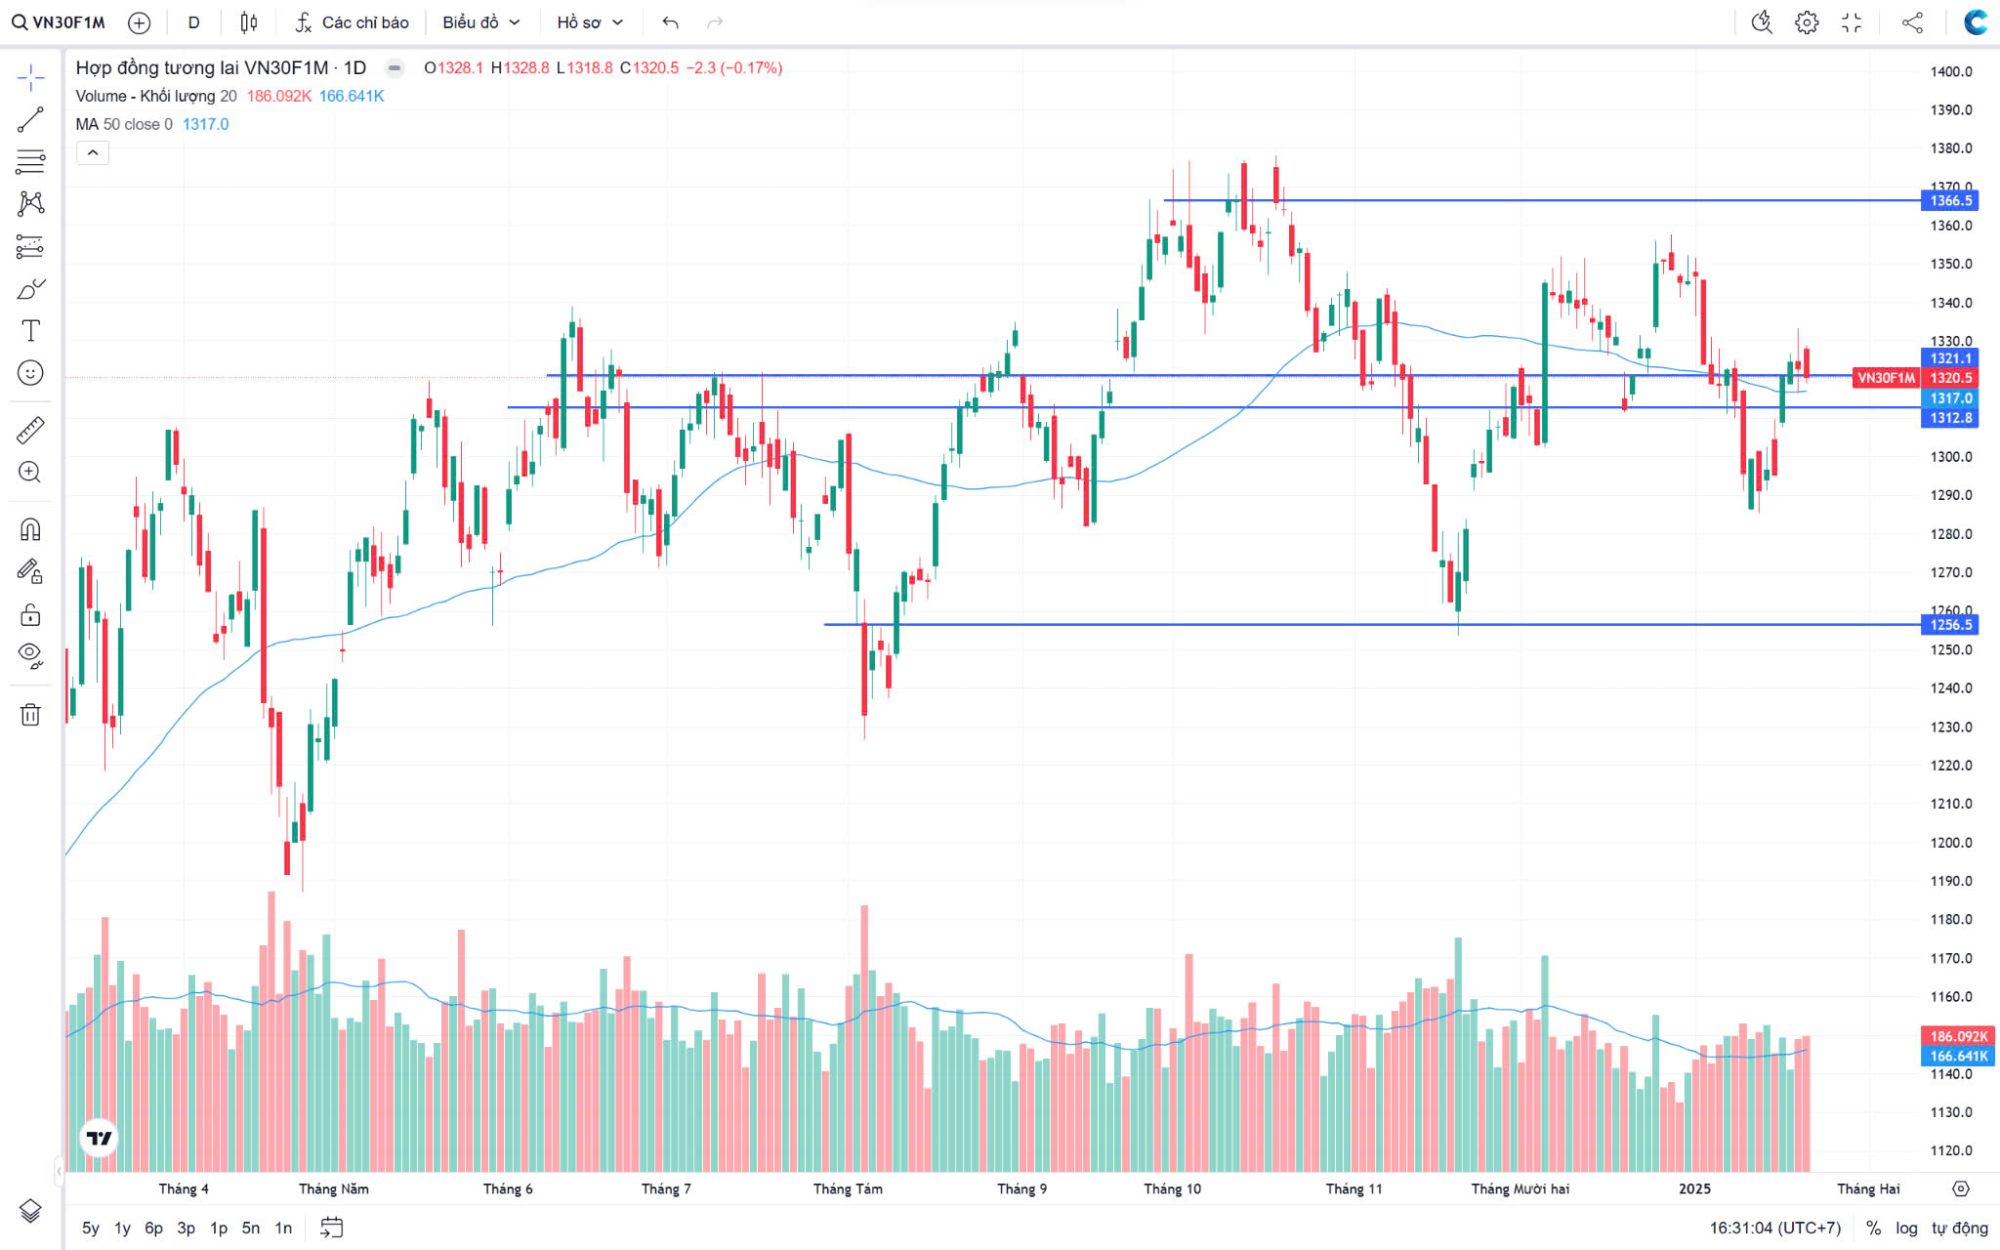Open the emoji icons tool

[x=30, y=373]
